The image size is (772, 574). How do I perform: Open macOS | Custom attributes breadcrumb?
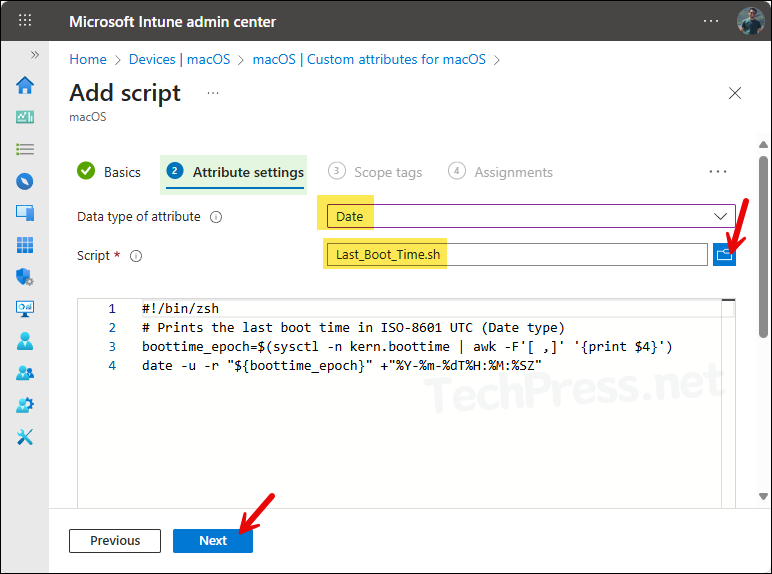pos(369,60)
